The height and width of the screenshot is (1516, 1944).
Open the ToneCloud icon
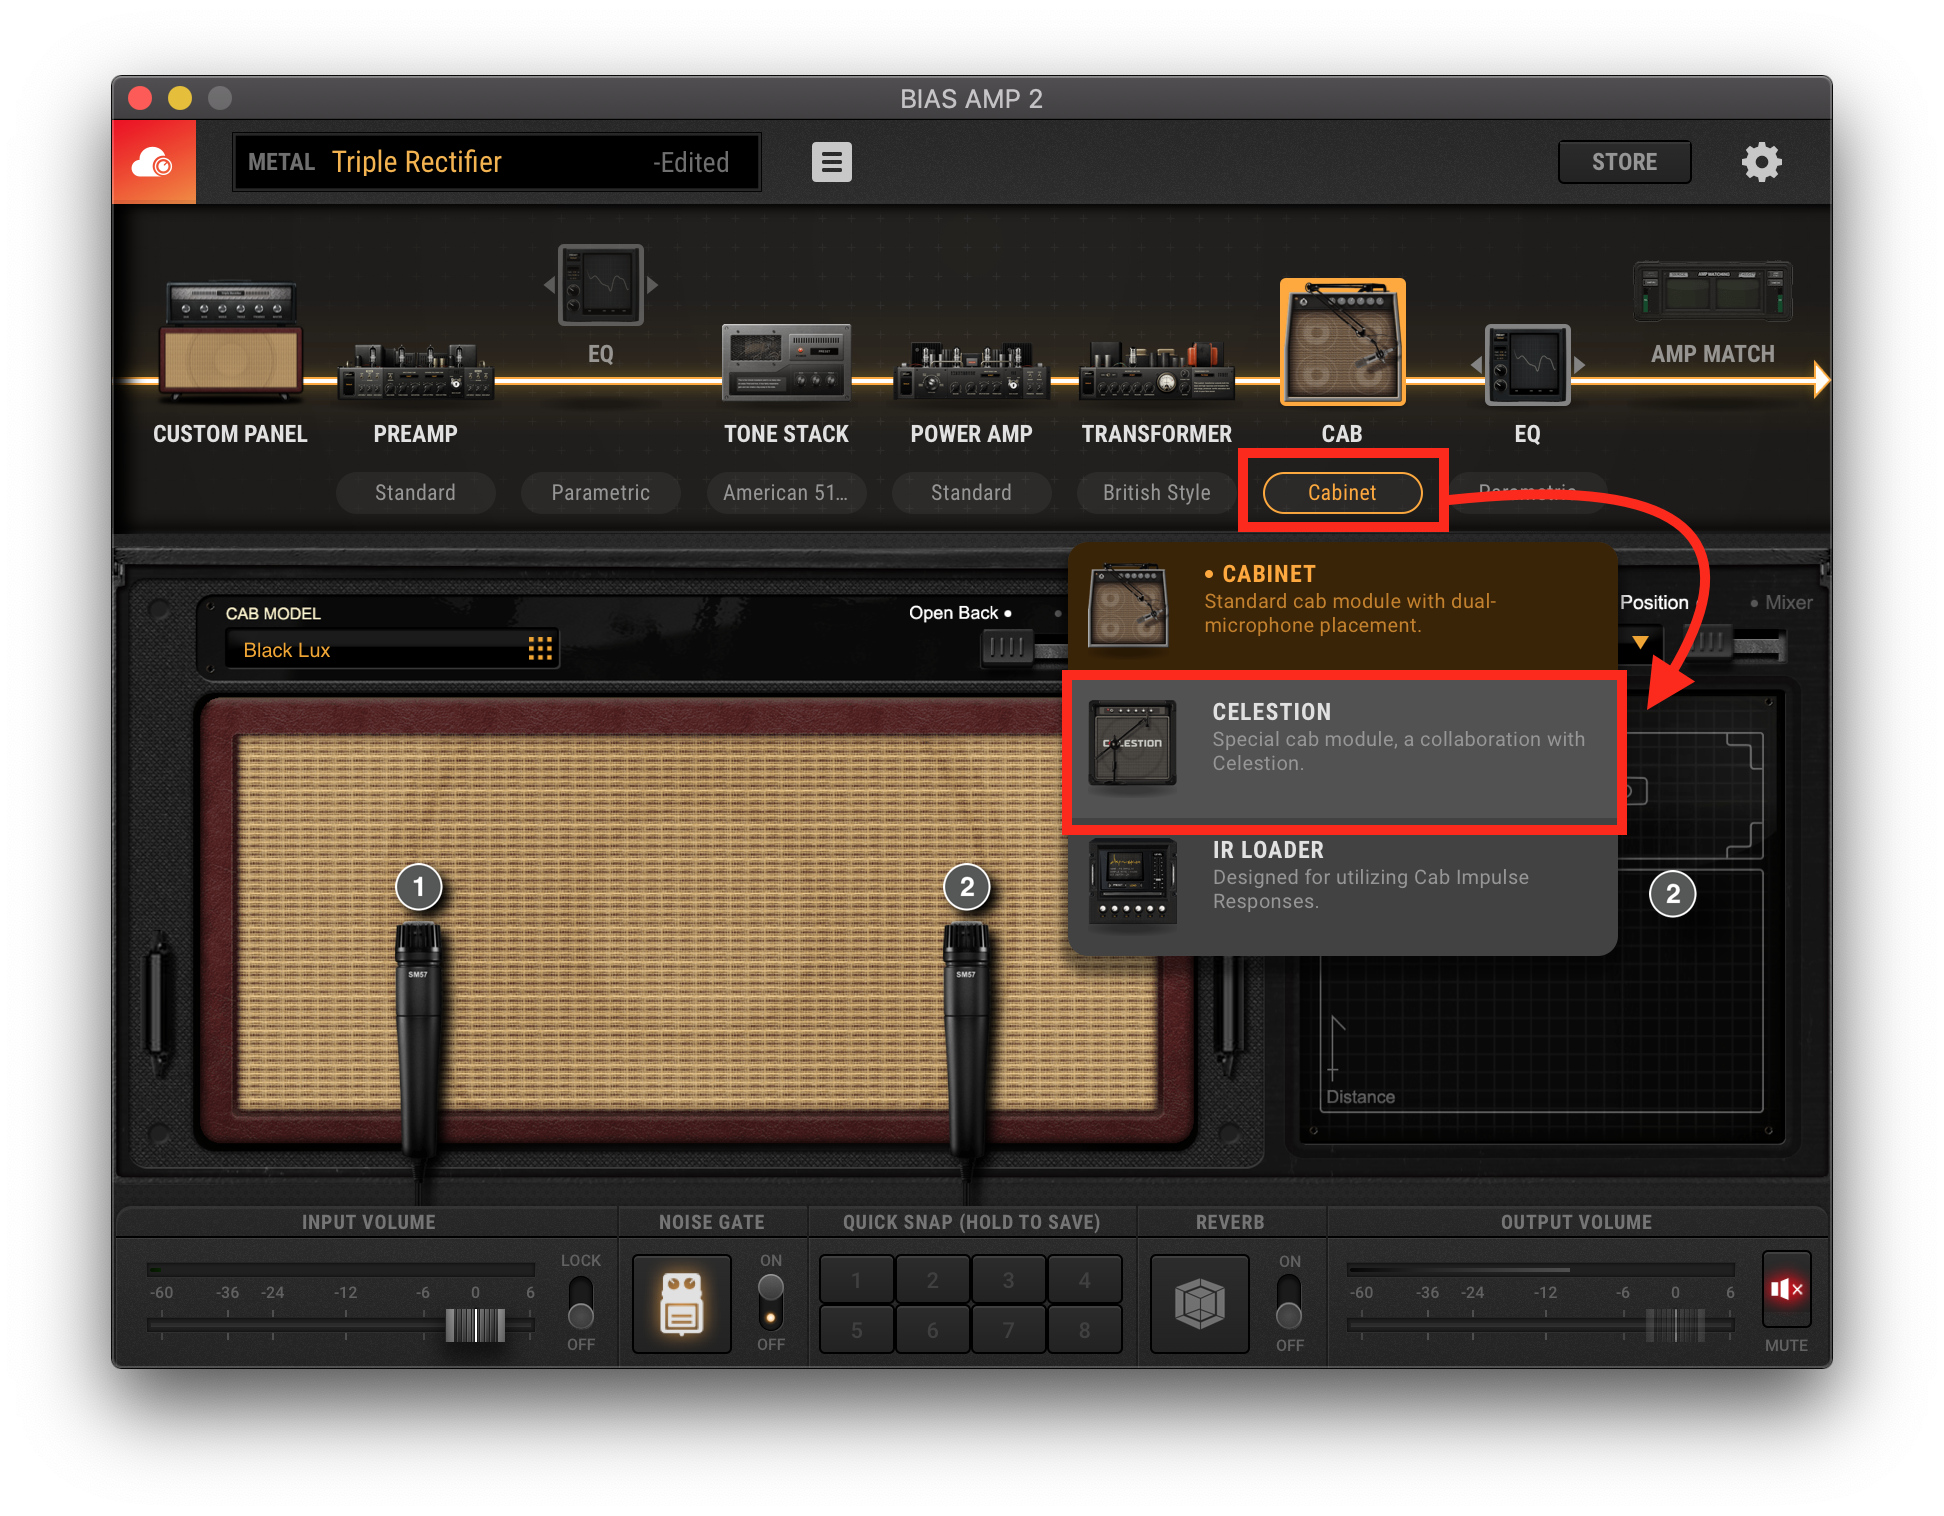point(154,162)
